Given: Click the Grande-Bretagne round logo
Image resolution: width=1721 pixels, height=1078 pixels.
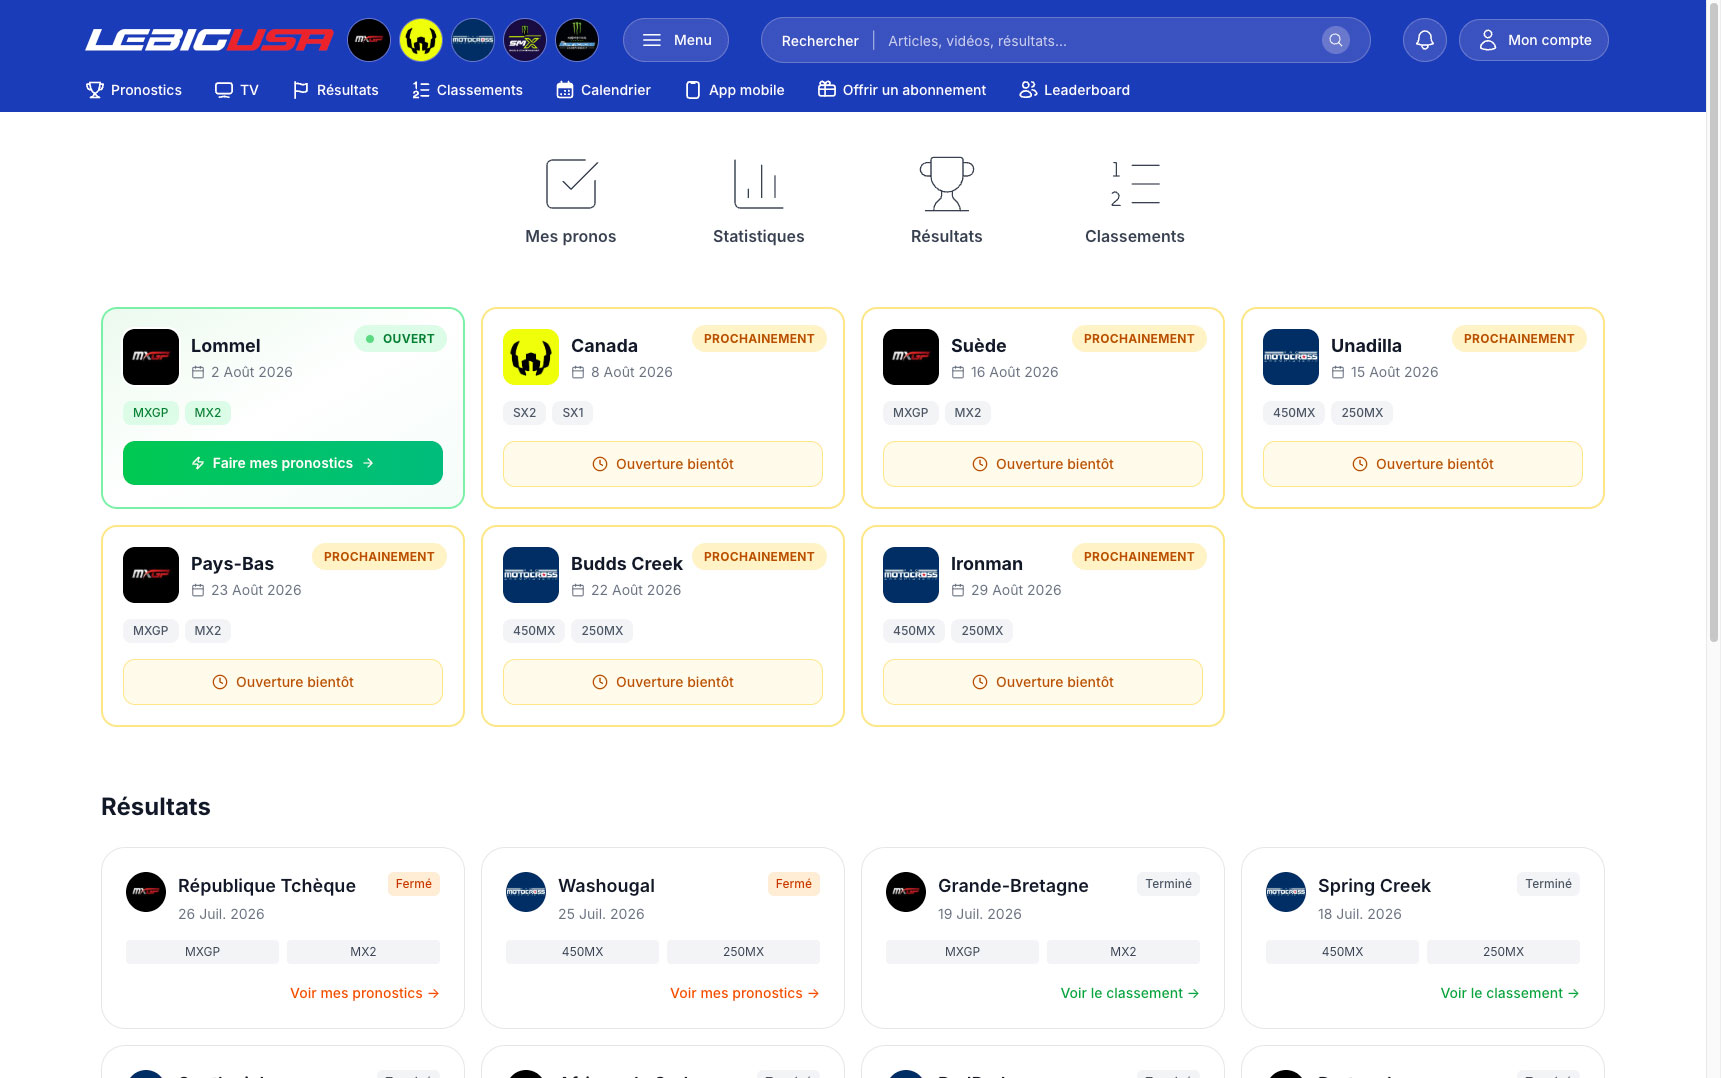Looking at the screenshot, I should [x=906, y=892].
